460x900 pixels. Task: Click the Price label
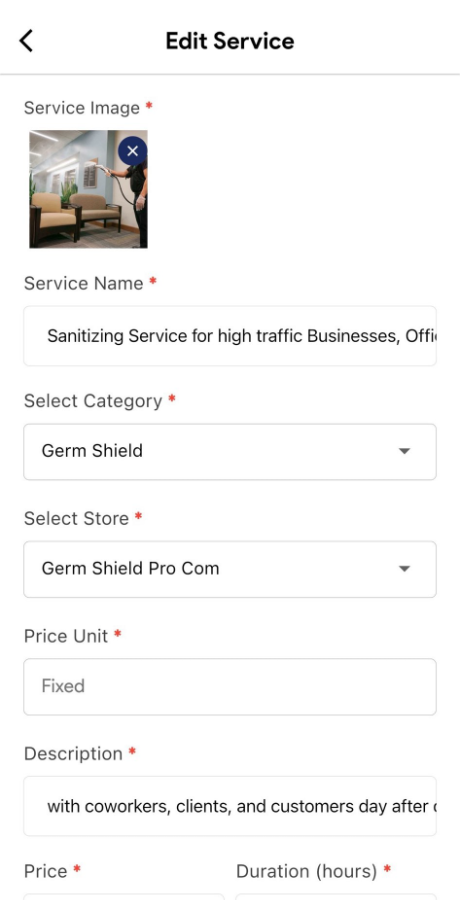pyautogui.click(x=45, y=871)
